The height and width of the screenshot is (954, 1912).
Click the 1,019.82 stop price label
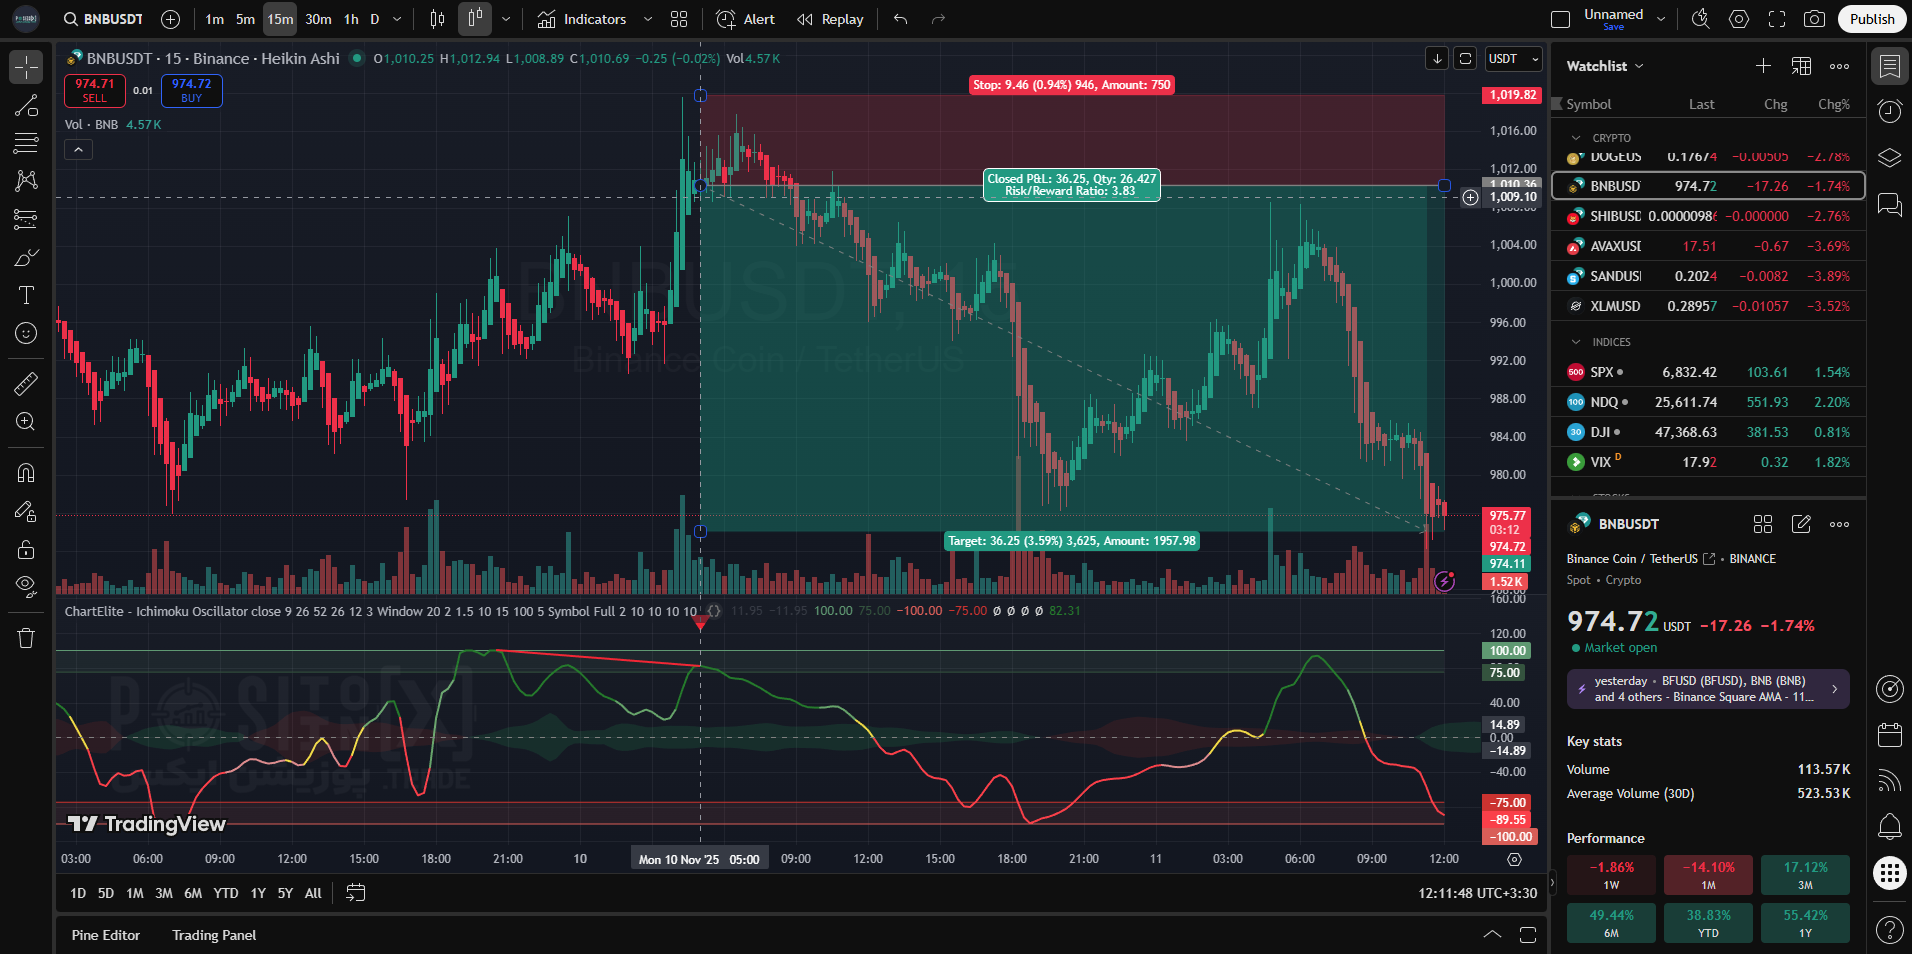pos(1512,95)
